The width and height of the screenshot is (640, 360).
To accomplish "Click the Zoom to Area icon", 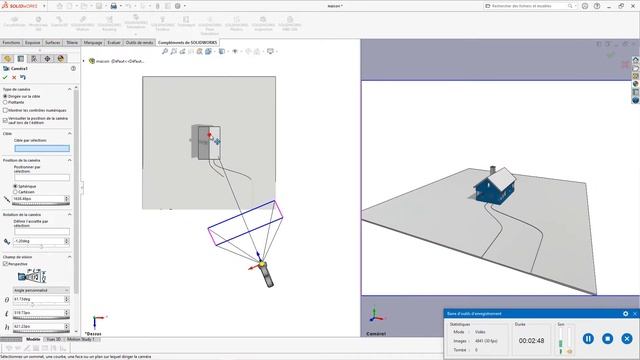I will click(173, 51).
